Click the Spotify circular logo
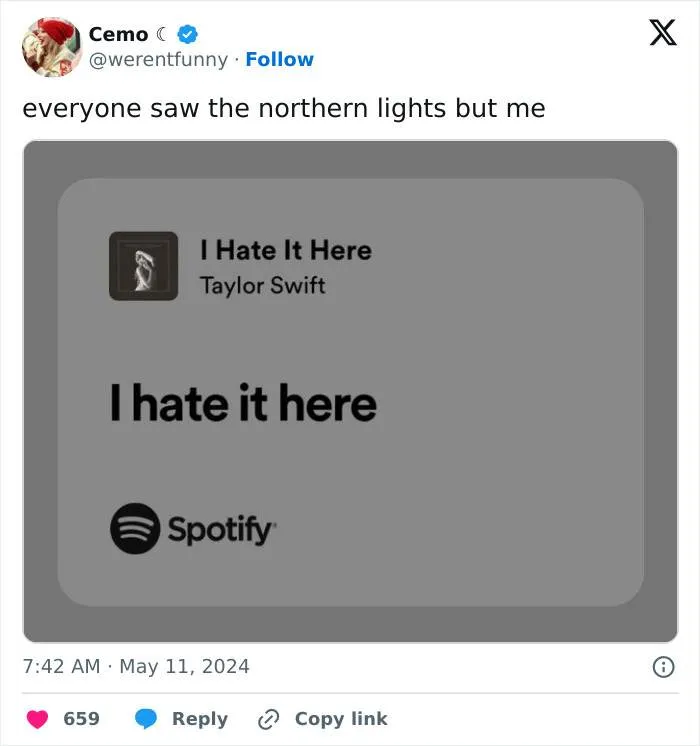Image resolution: width=700 pixels, height=746 pixels. pos(134,528)
